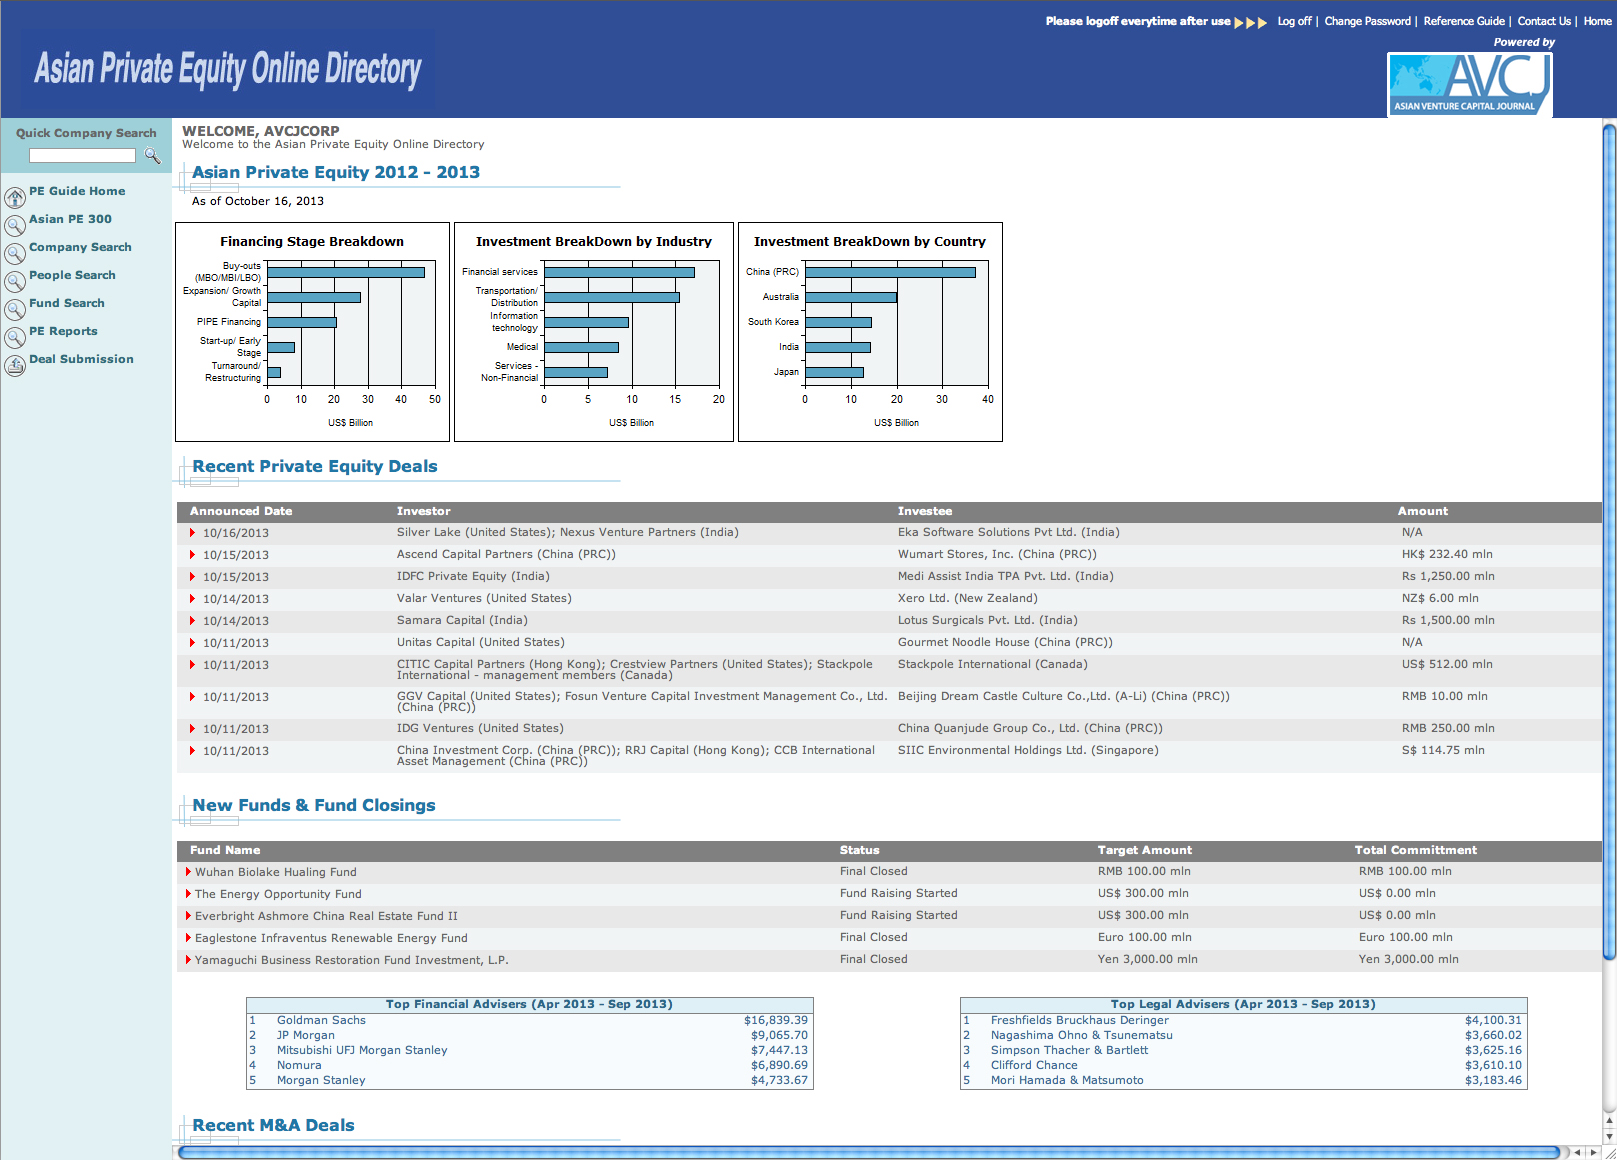The image size is (1617, 1160).
Task: Click the Investment BreakDown by Country chart
Action: point(870,332)
